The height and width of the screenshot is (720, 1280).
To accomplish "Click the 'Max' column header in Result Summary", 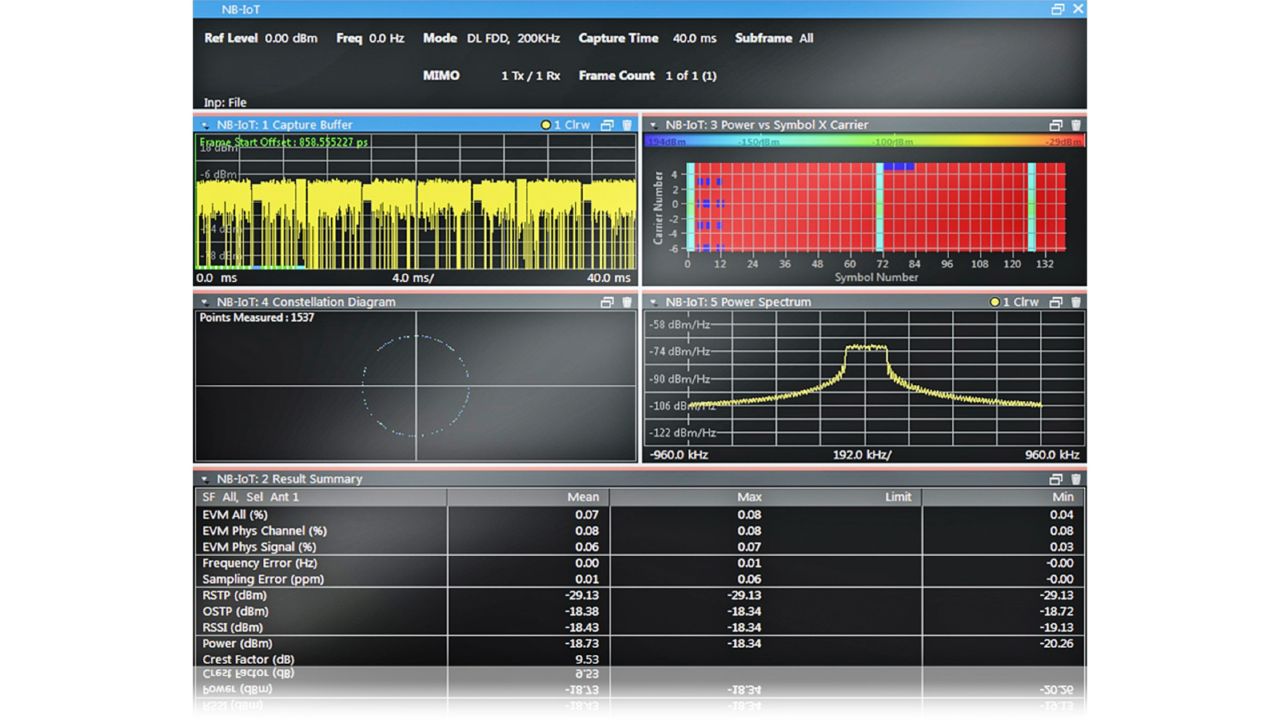I will [x=749, y=497].
